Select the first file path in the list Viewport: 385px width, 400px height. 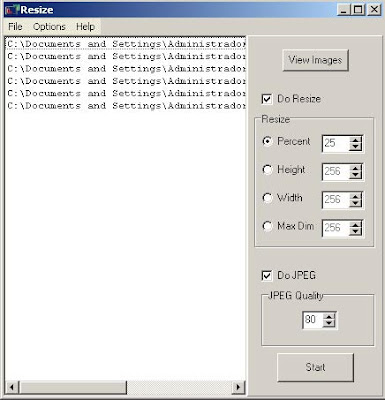pyautogui.click(x=126, y=44)
